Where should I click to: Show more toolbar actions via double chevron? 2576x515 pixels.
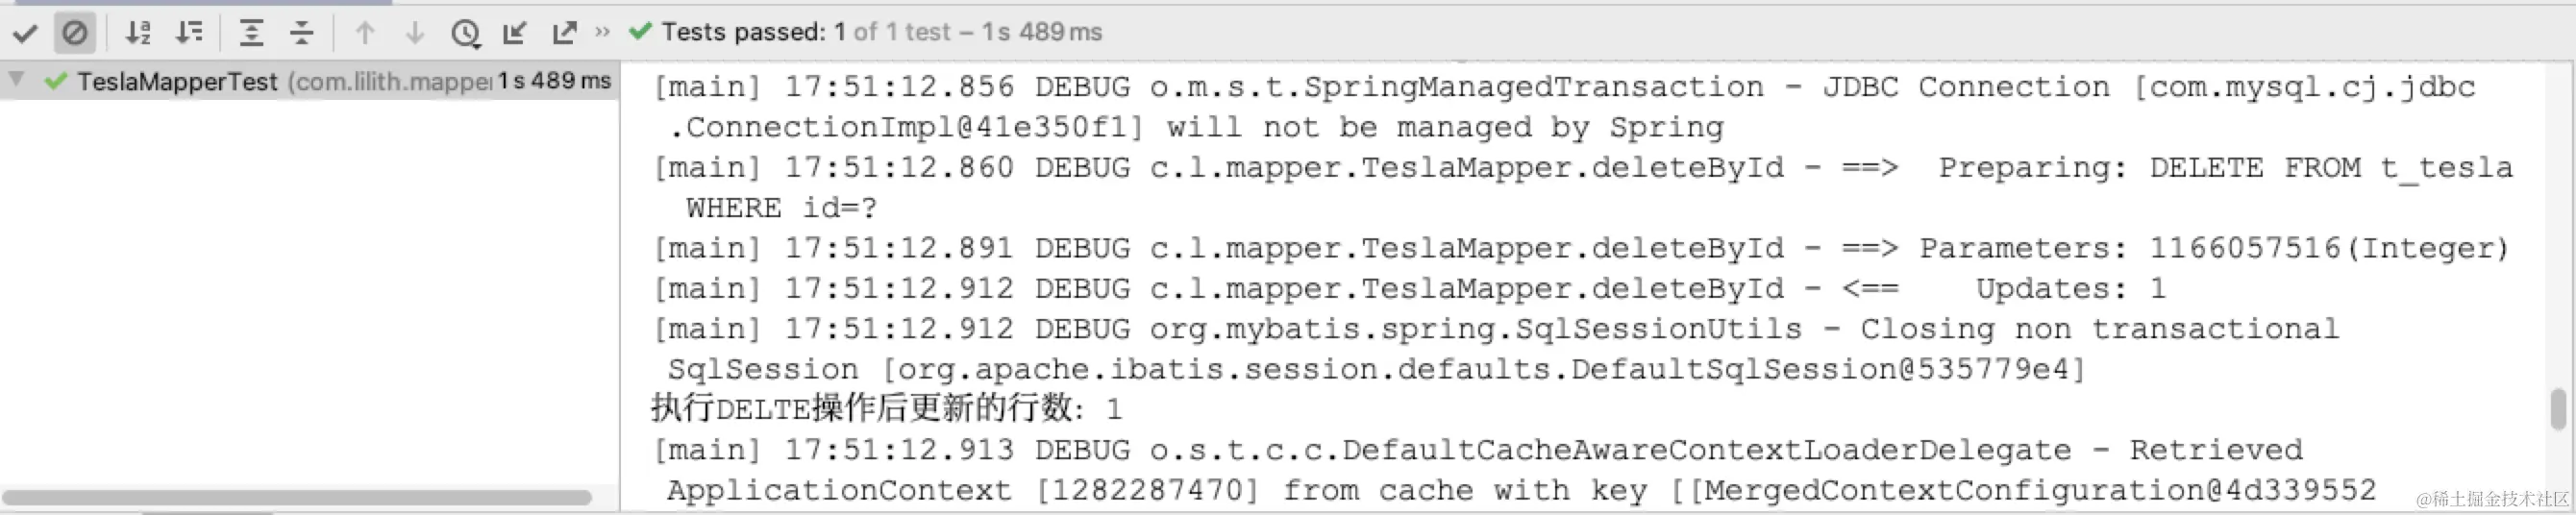pos(602,32)
